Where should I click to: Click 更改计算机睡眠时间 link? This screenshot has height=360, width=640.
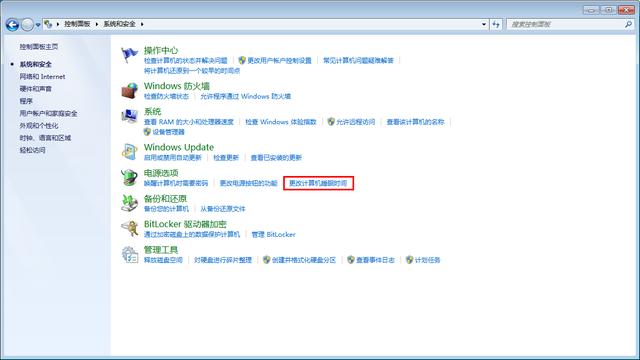coord(318,183)
